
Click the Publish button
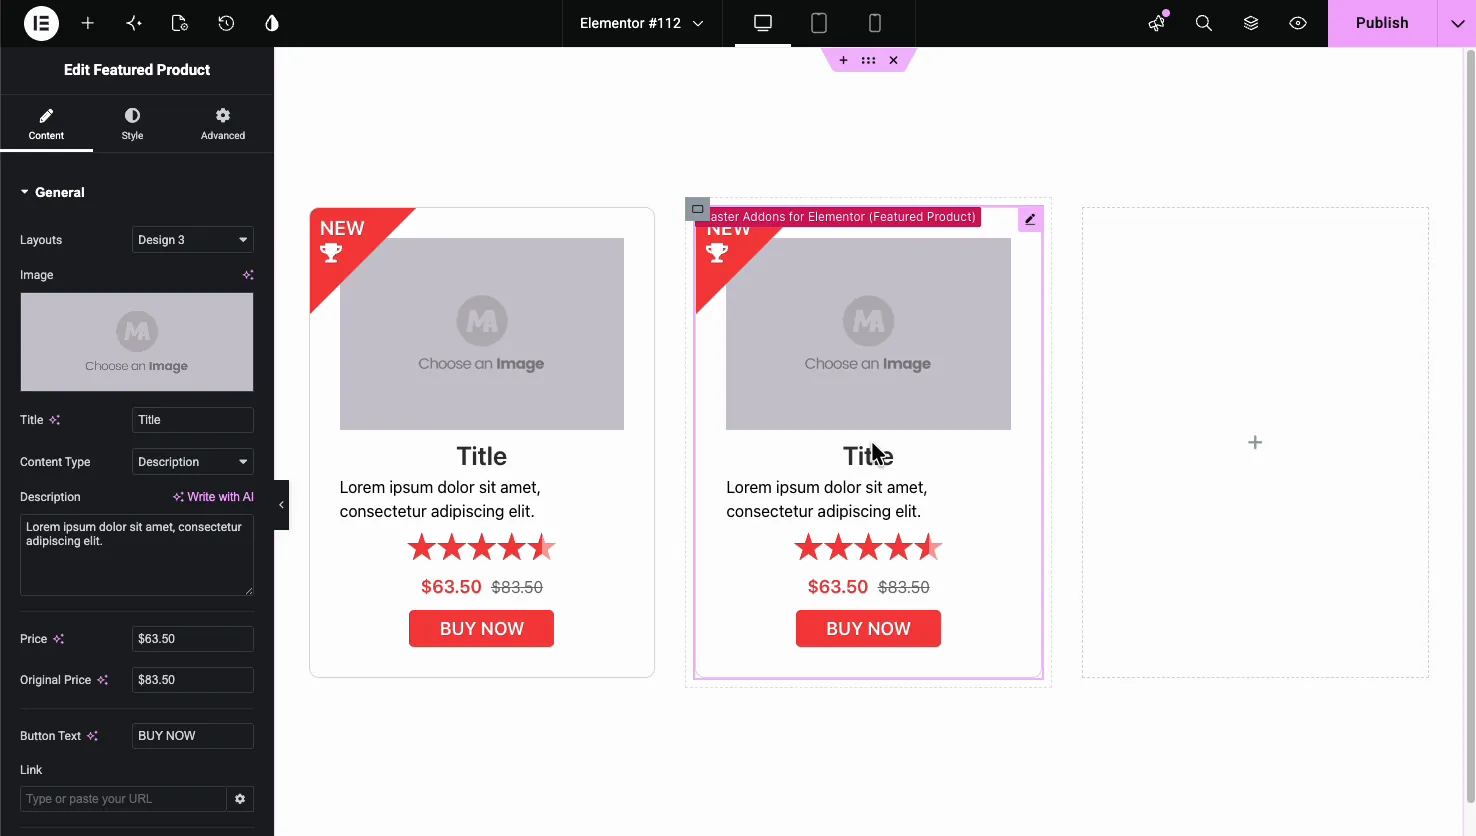tap(1382, 23)
